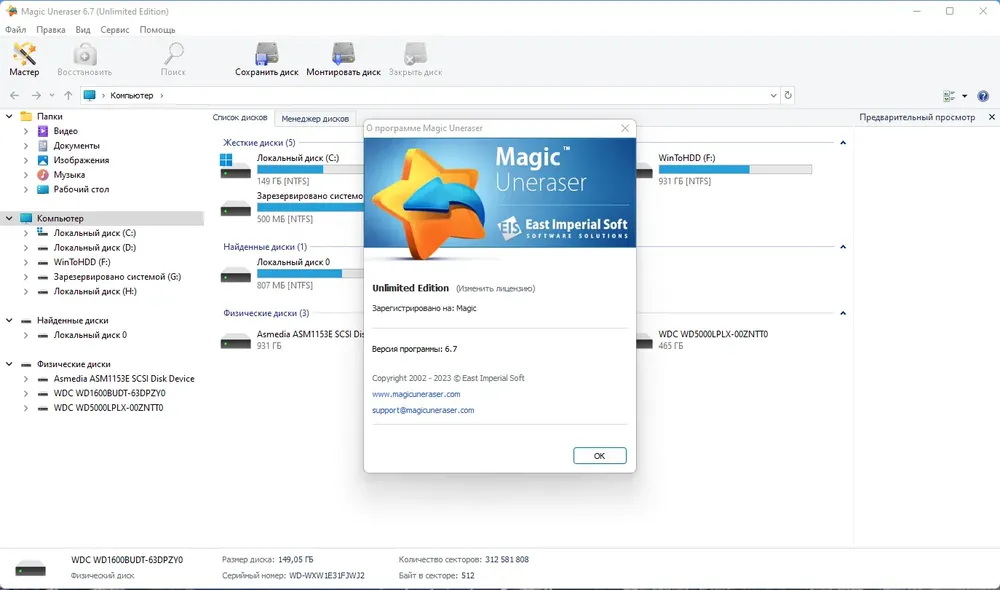Click the Изменить лицензию link
Screen dimensions: 1000x590
[496, 289]
